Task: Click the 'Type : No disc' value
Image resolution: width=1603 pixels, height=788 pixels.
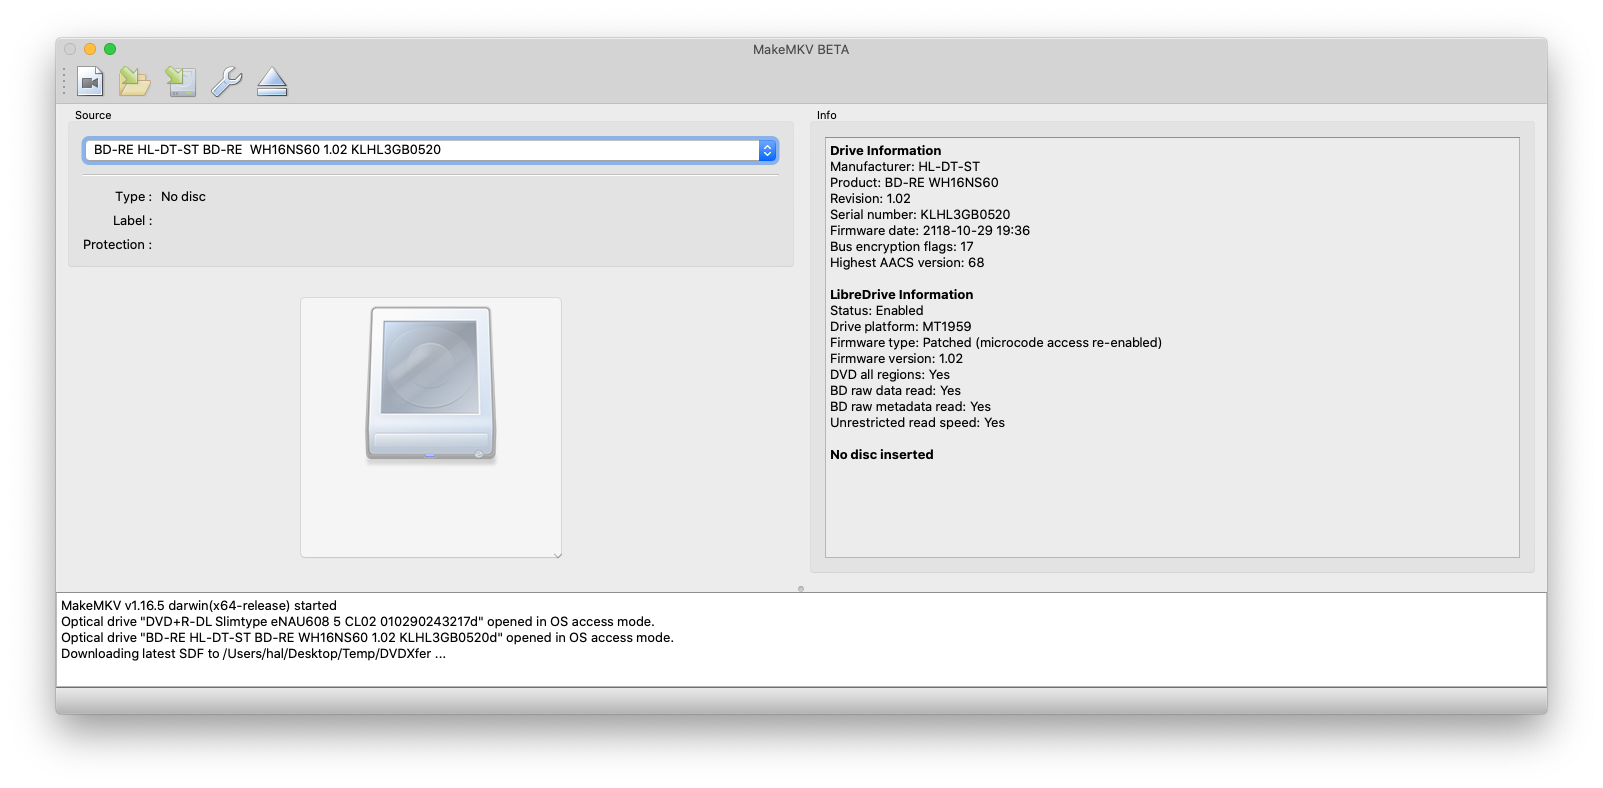Action: (183, 197)
